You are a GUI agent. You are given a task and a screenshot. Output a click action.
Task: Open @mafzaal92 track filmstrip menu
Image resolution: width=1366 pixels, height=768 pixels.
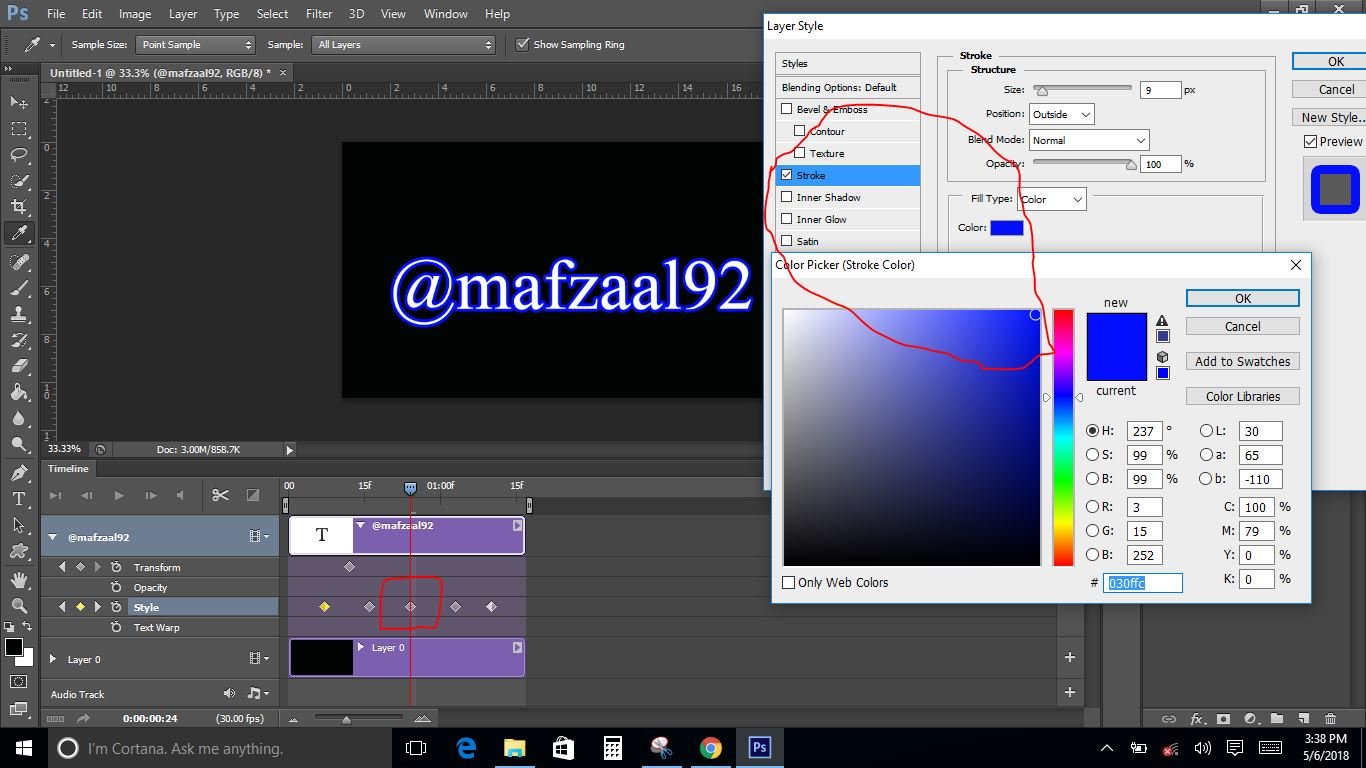coord(259,537)
